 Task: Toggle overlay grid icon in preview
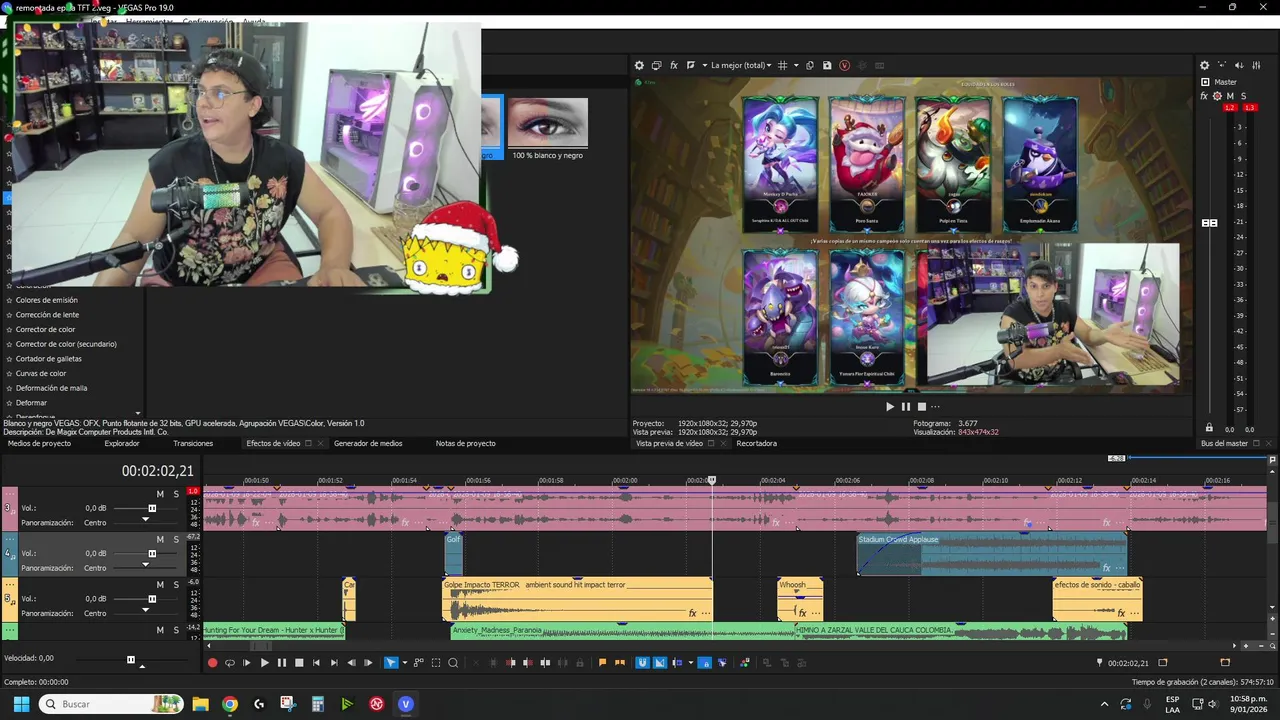tap(782, 65)
